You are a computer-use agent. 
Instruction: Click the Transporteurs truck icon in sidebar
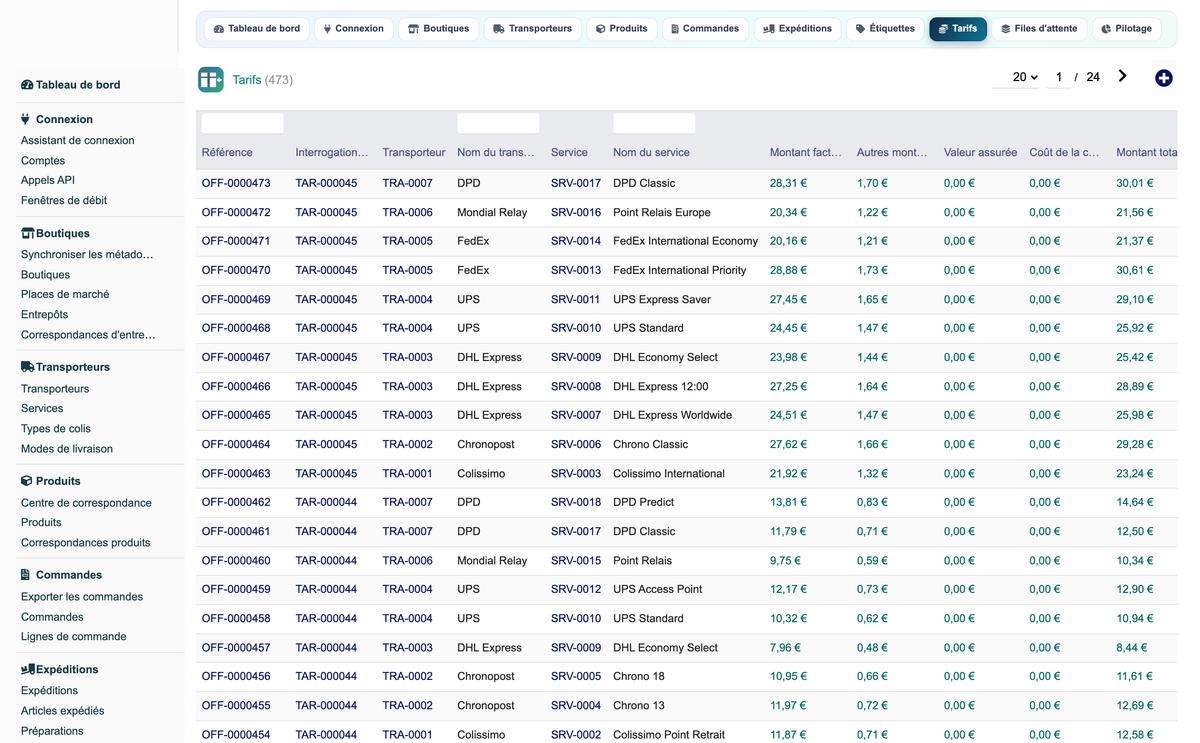click(x=27, y=367)
